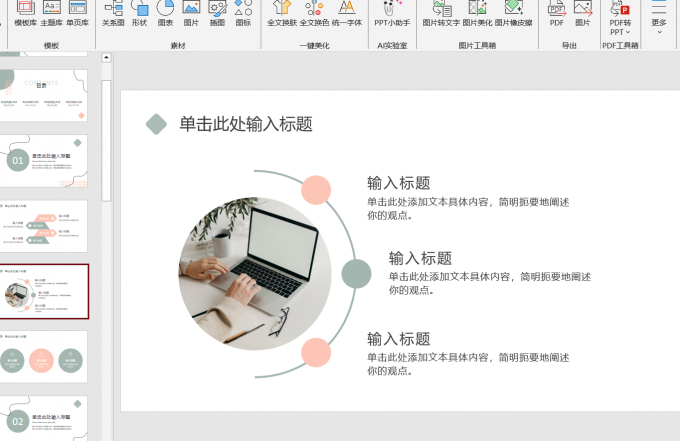Click the slide panel vertical scrollbar thumb
The image size is (680, 441).
click(106, 140)
